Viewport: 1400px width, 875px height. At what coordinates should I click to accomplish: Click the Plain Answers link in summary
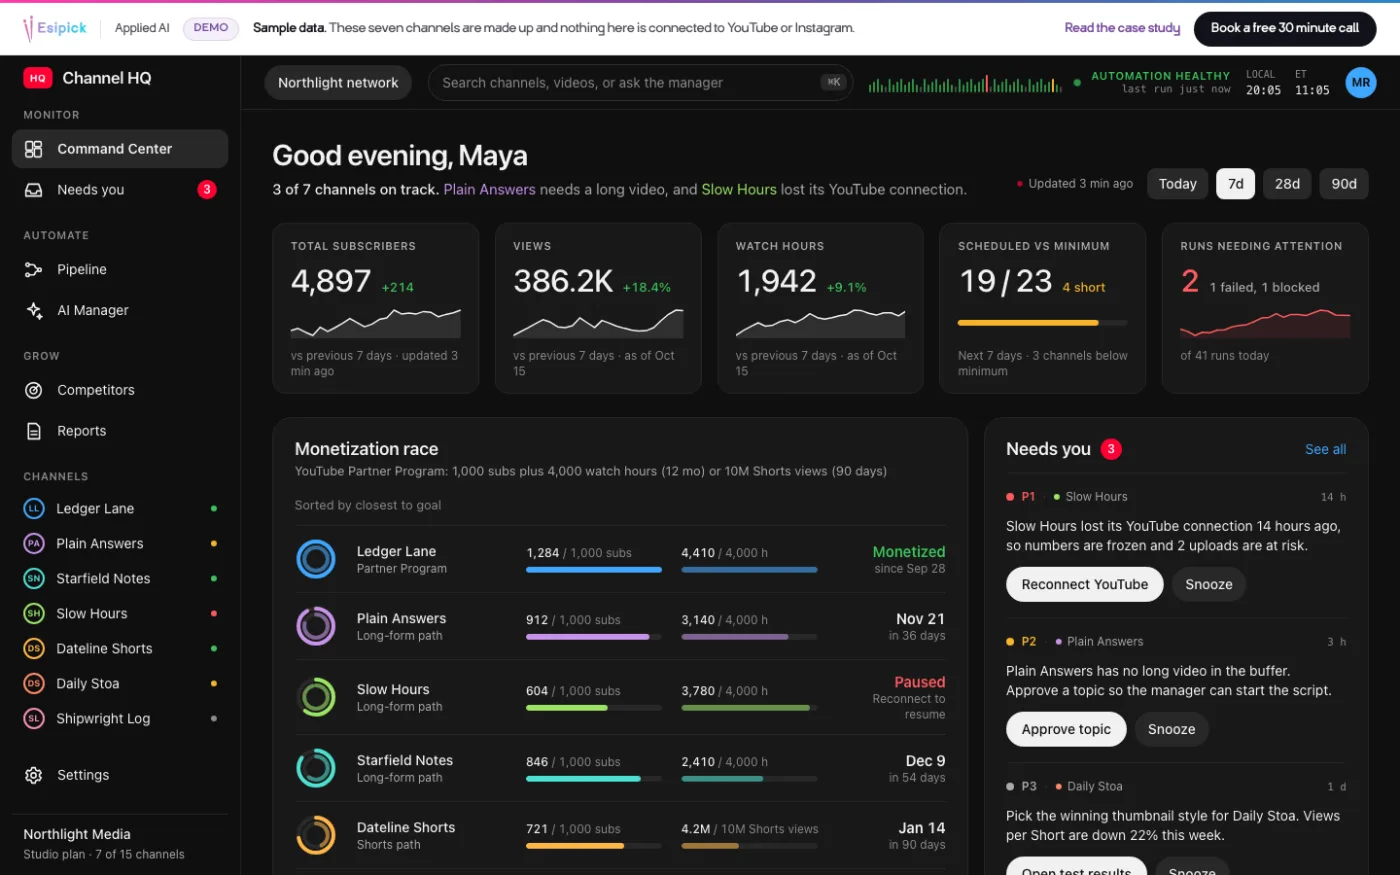[490, 190]
